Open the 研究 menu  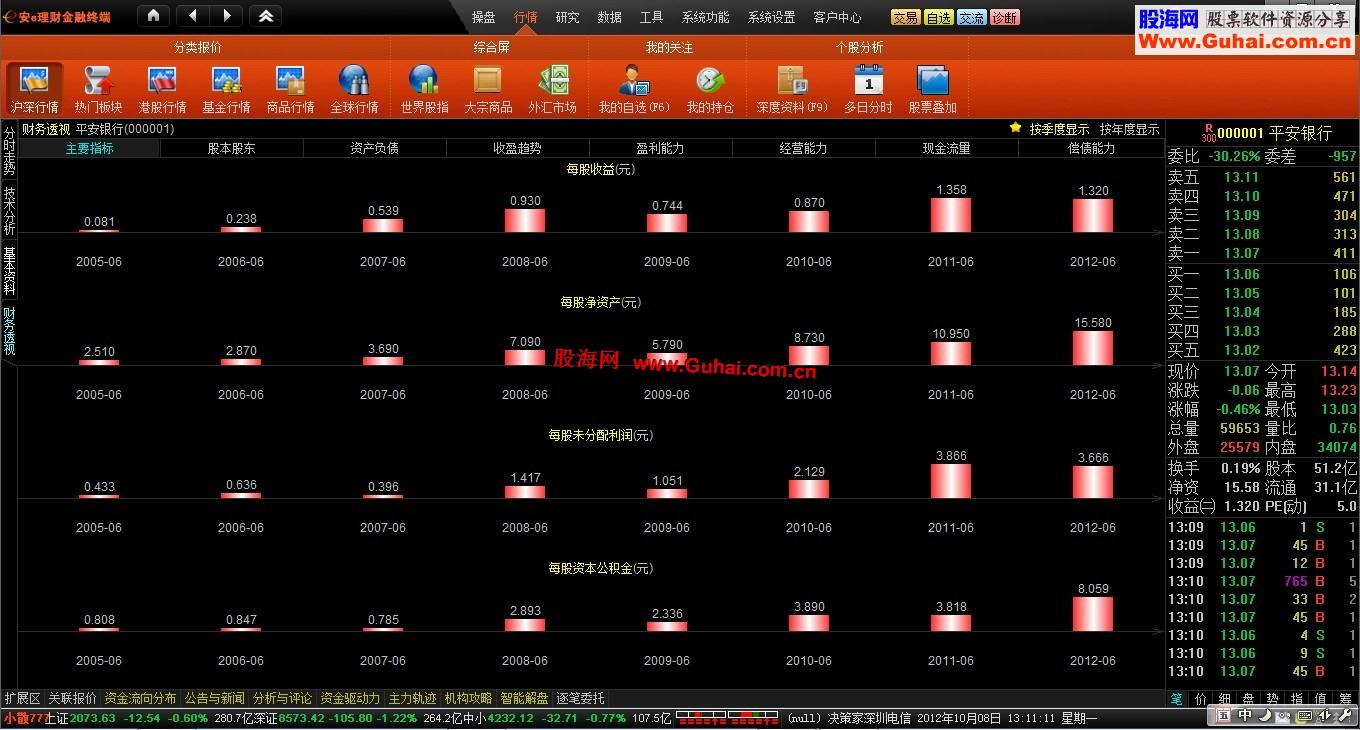pos(568,17)
